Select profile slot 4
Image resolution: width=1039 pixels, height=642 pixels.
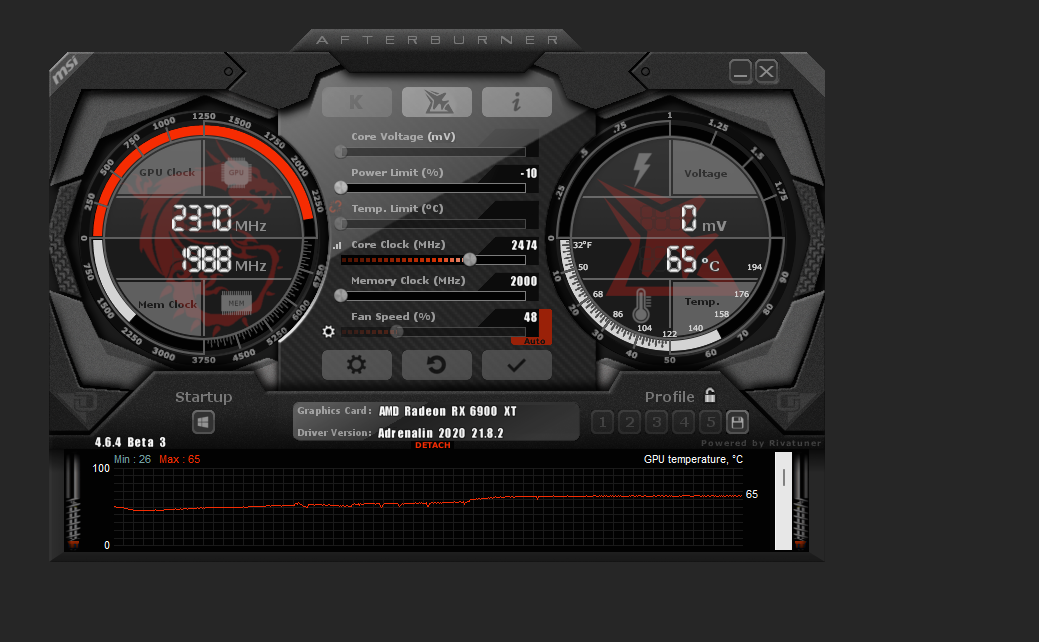[x=684, y=422]
